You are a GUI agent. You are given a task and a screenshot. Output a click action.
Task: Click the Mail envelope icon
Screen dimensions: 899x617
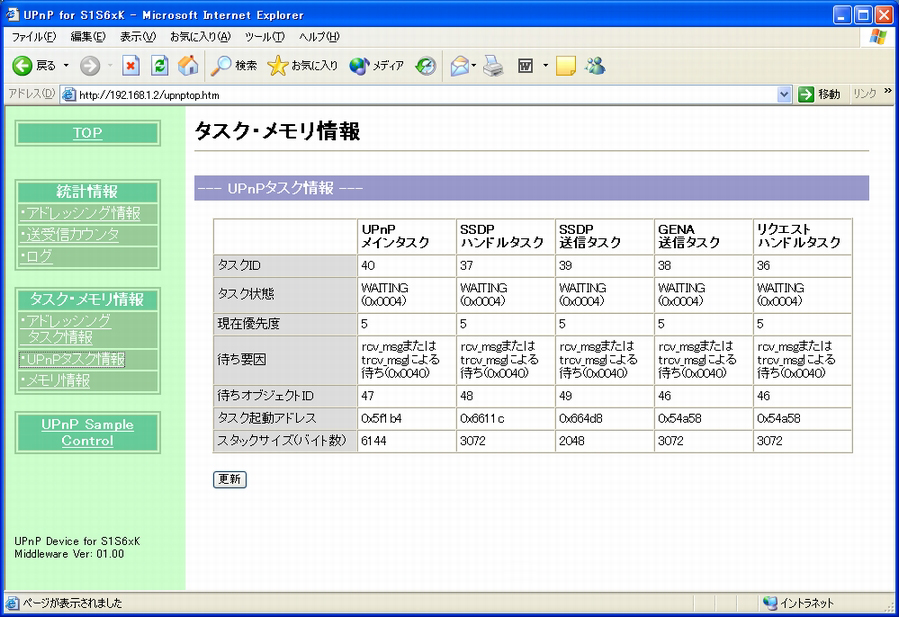(x=460, y=66)
